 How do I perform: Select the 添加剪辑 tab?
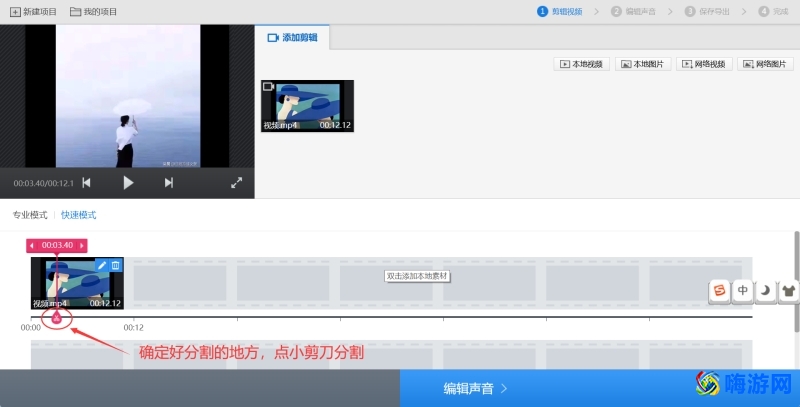pos(292,38)
